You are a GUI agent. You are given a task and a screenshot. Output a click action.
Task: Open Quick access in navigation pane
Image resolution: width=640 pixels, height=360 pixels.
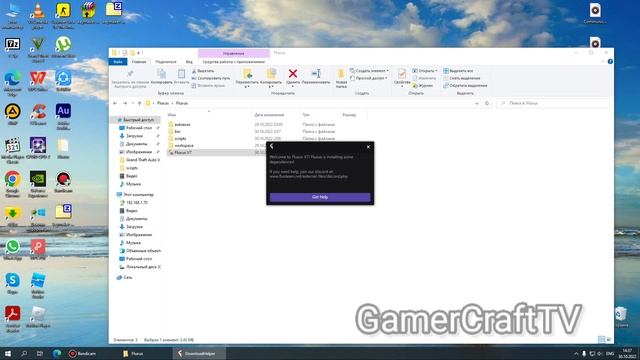138,120
